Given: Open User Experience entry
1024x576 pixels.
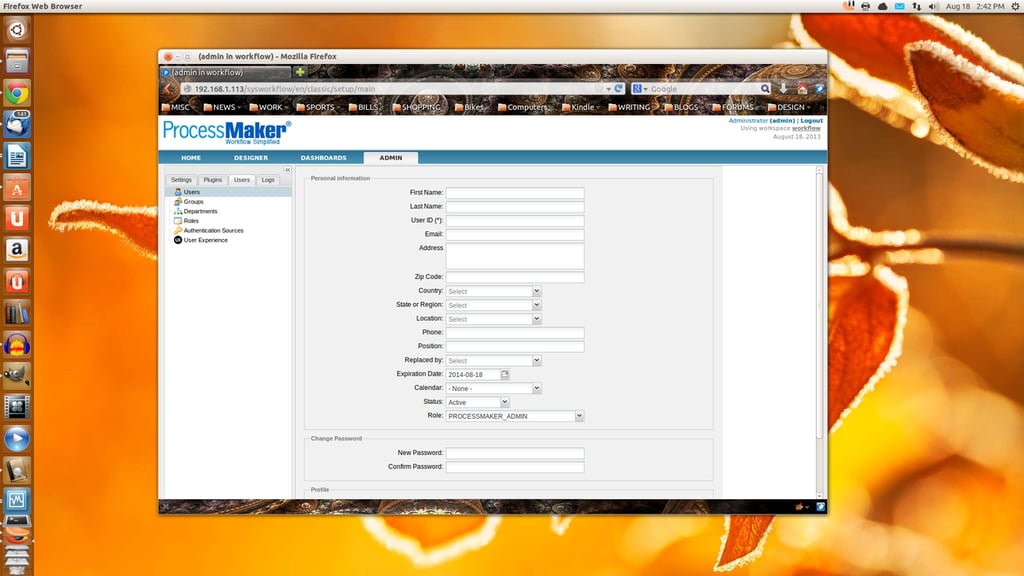Looking at the screenshot, I should [205, 240].
